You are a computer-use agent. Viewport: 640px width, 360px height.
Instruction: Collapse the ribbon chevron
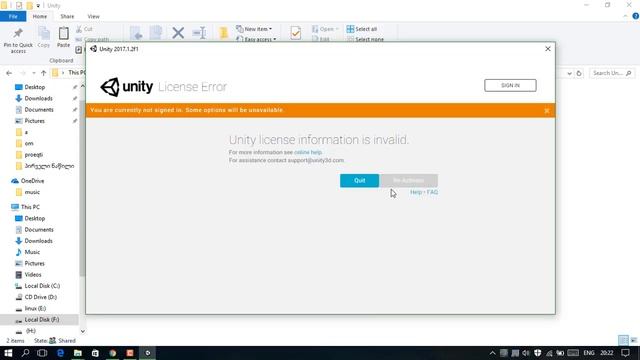(x=625, y=16)
